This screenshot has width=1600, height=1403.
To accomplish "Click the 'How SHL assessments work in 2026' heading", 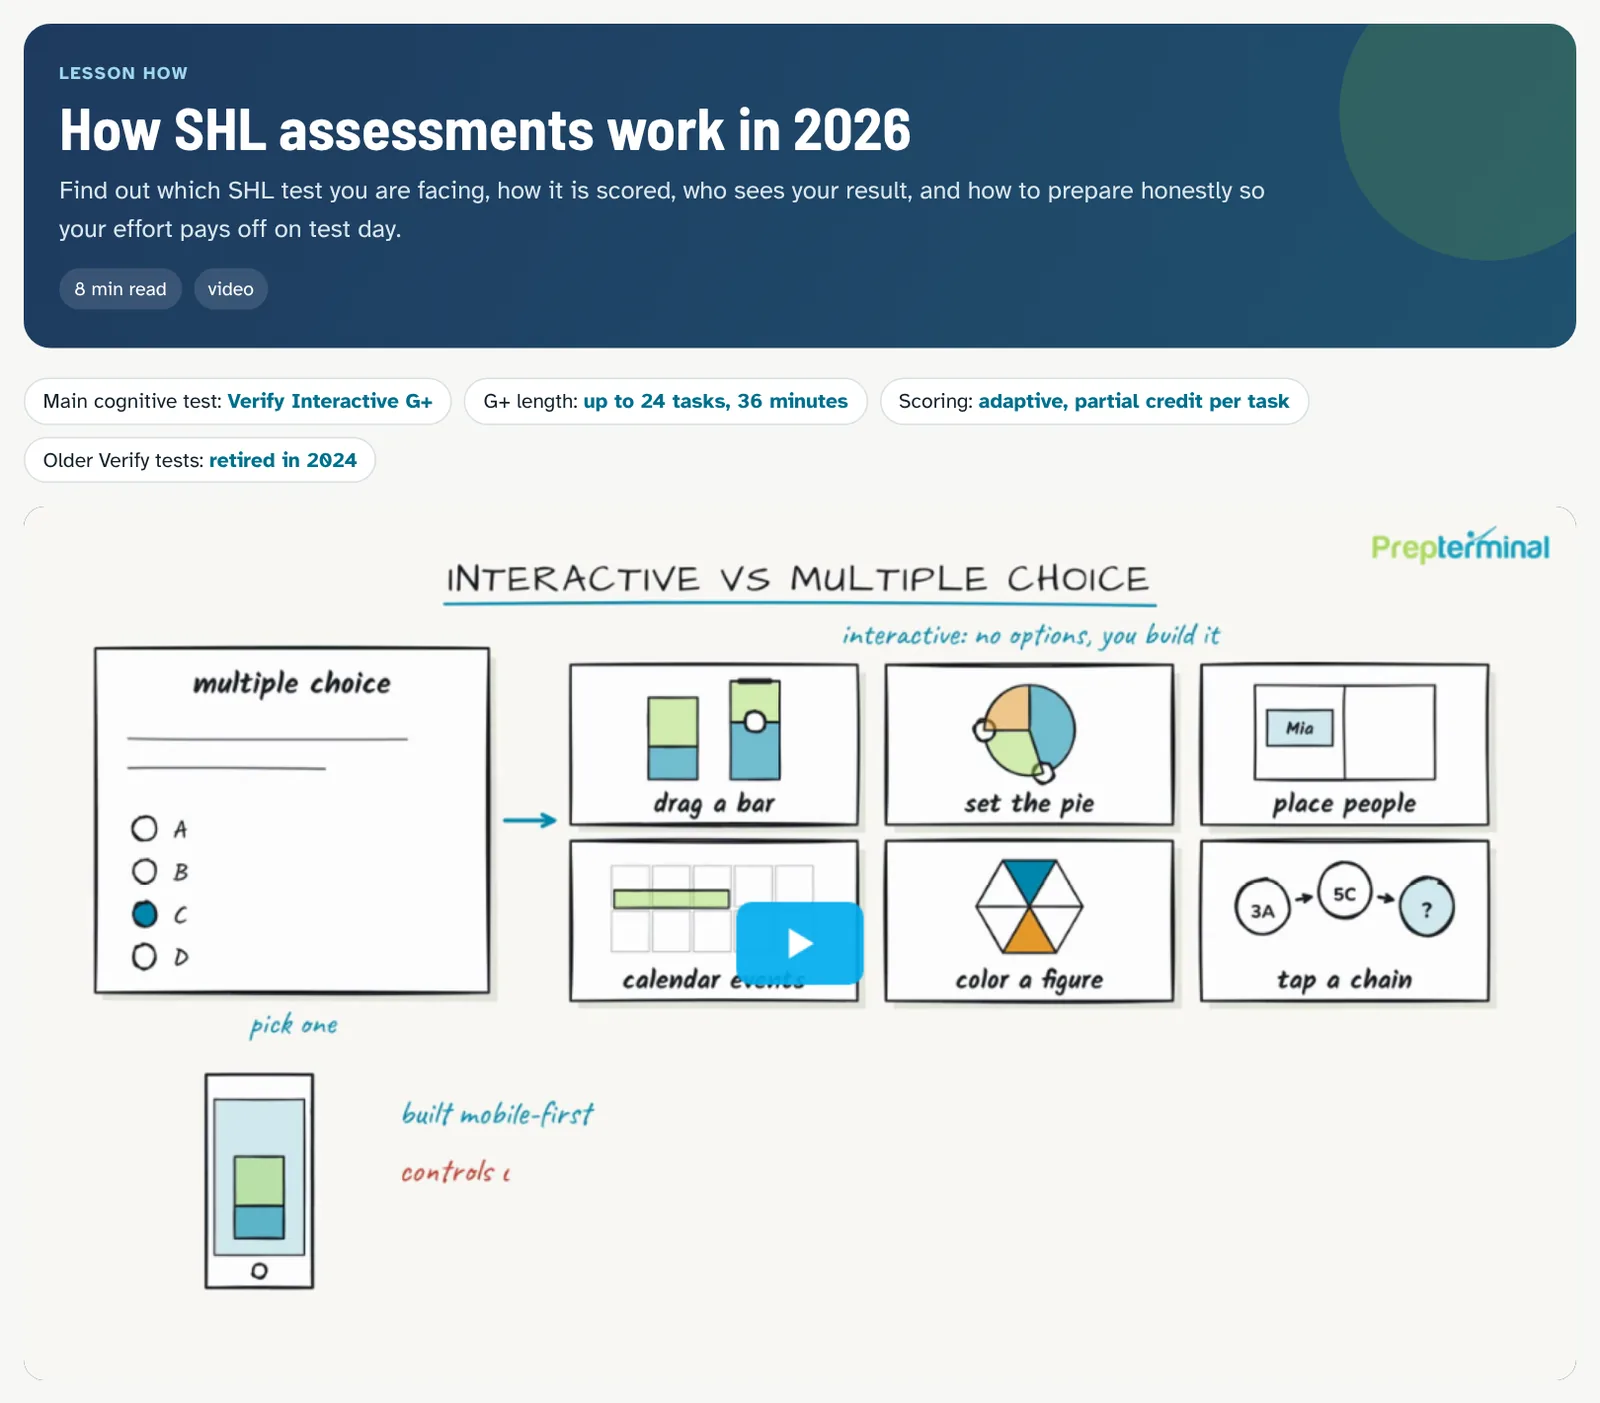I will click(485, 130).
